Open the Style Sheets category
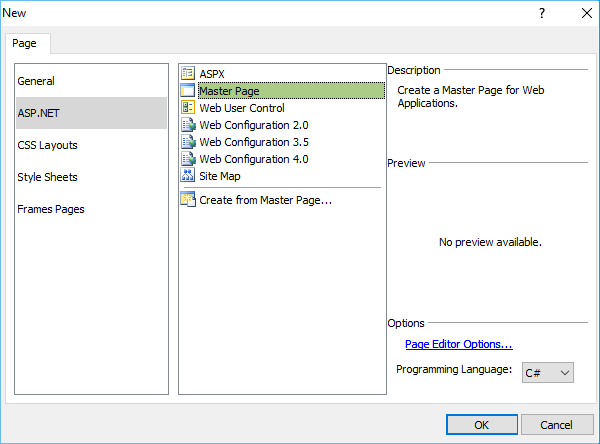The image size is (600, 444). [47, 177]
